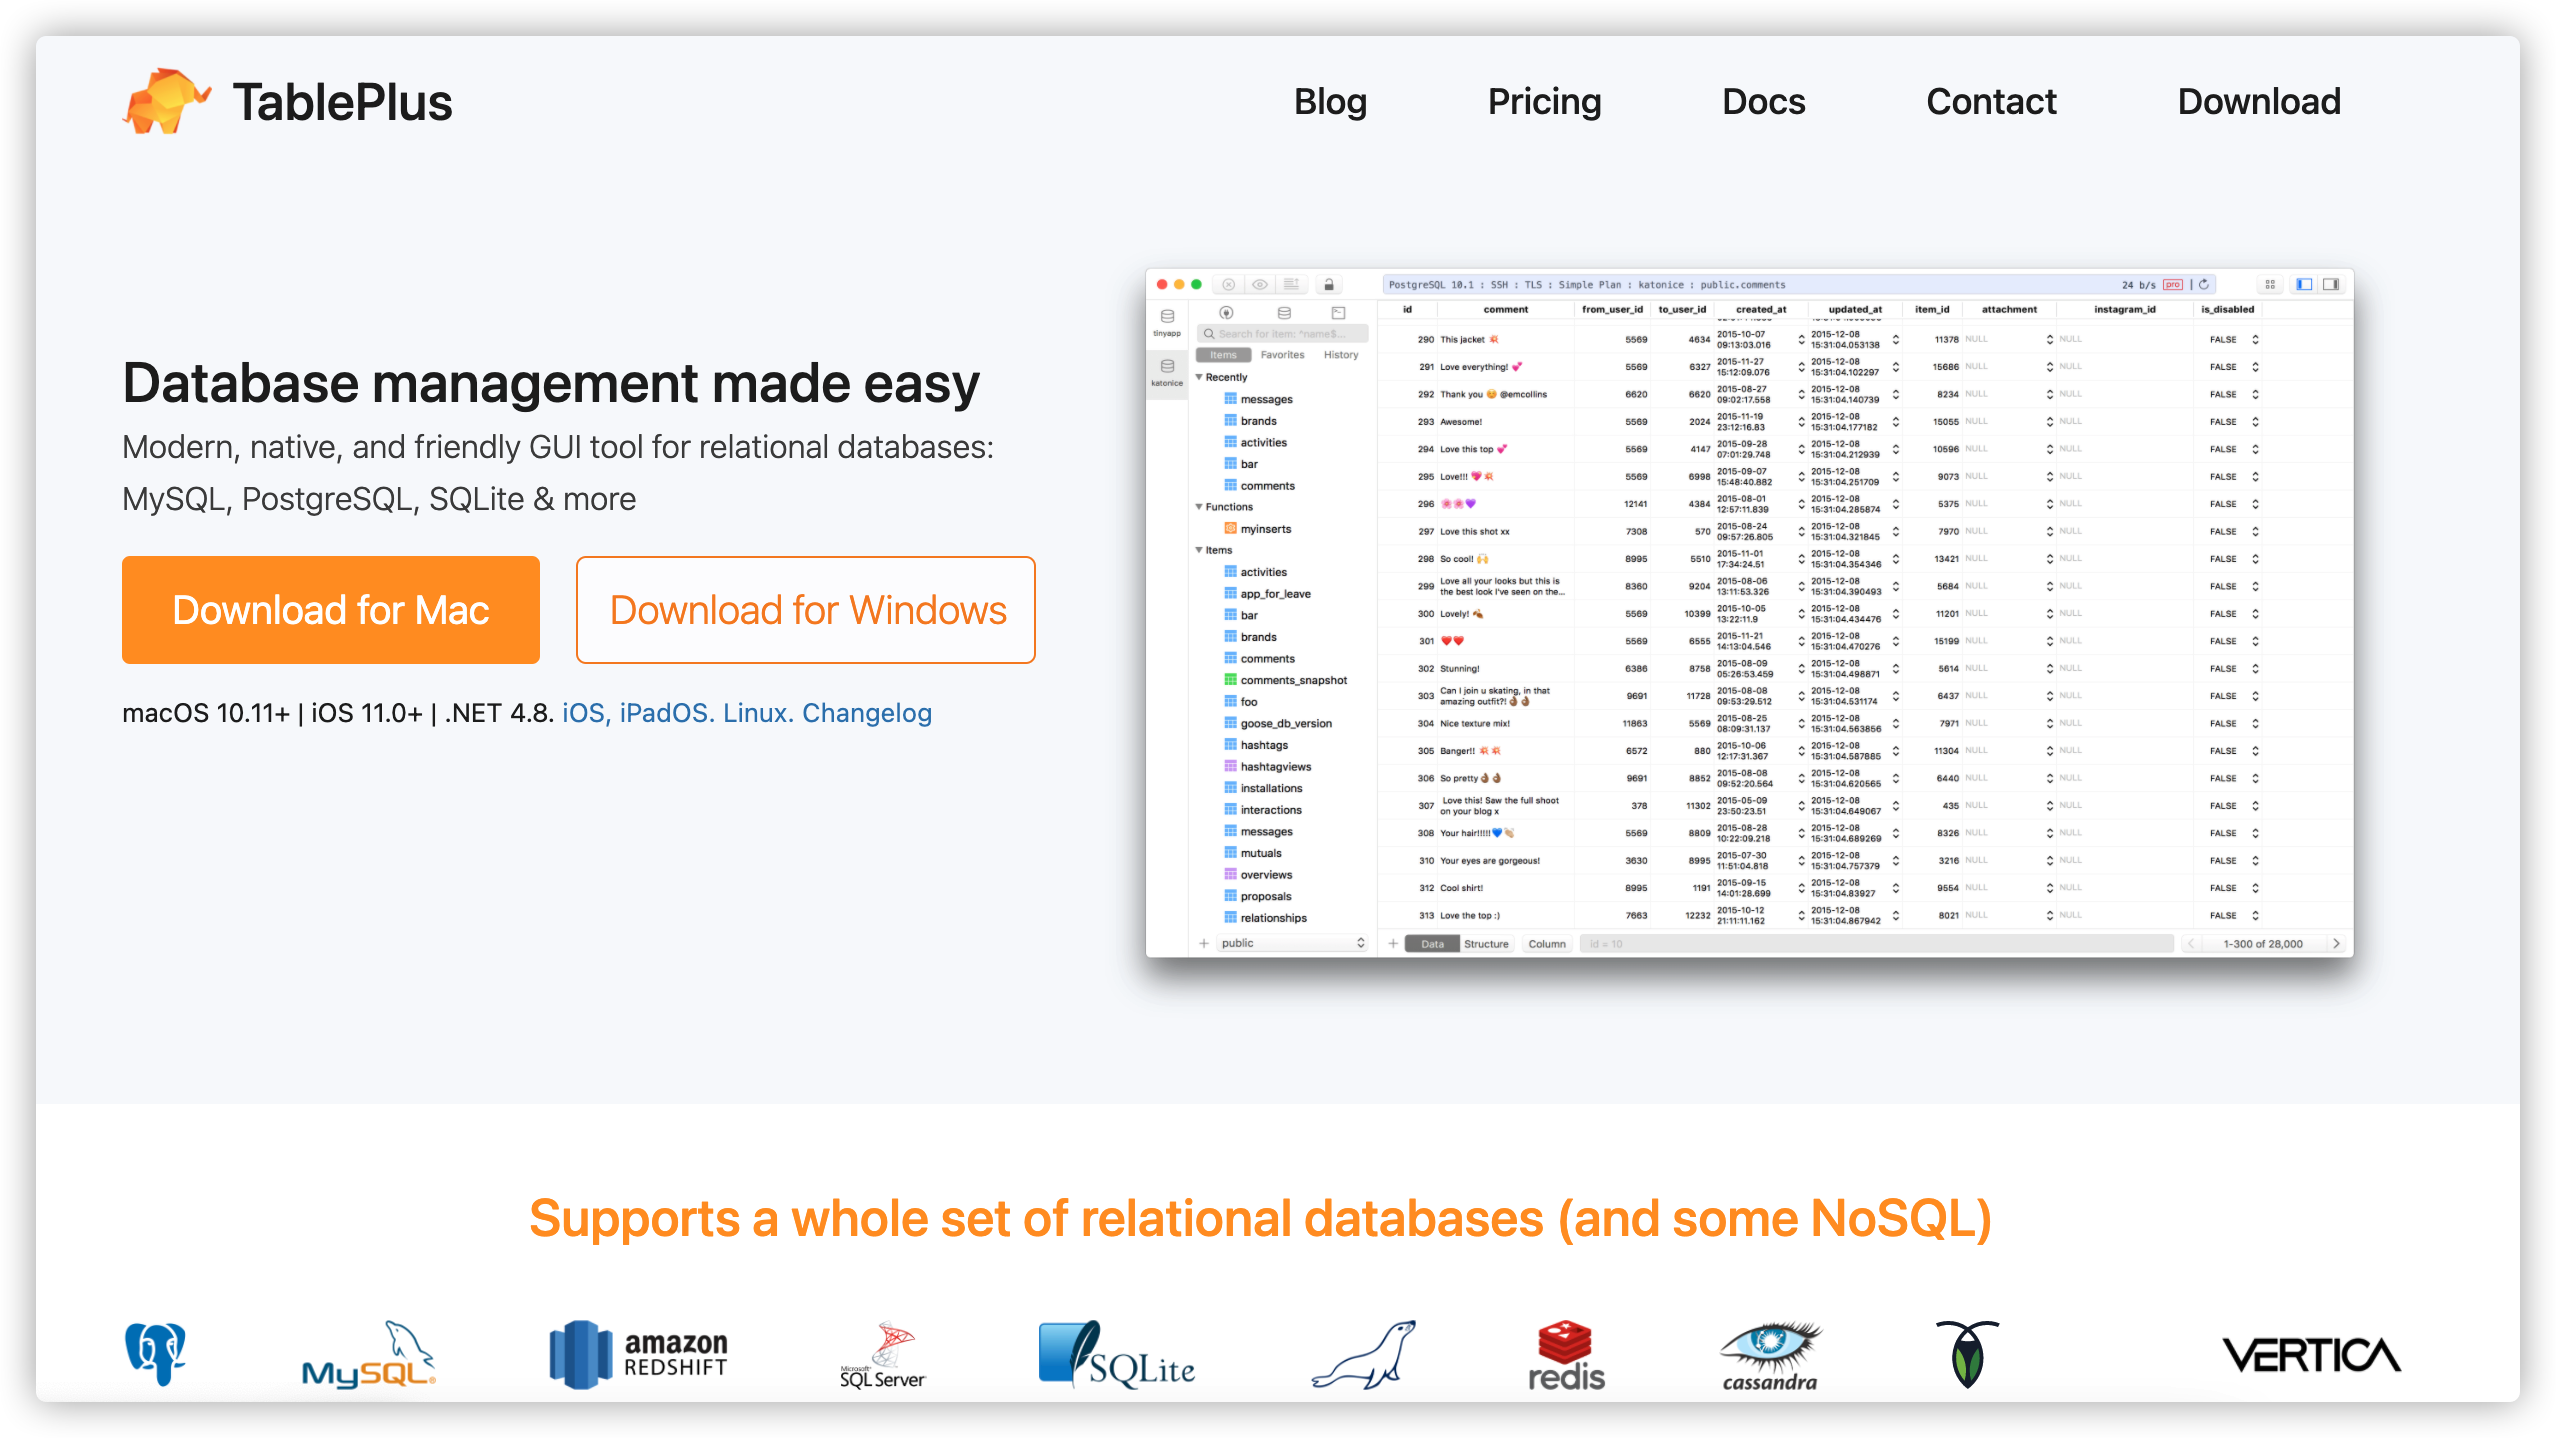
Task: Click the Redis logo
Action: point(1566,1356)
